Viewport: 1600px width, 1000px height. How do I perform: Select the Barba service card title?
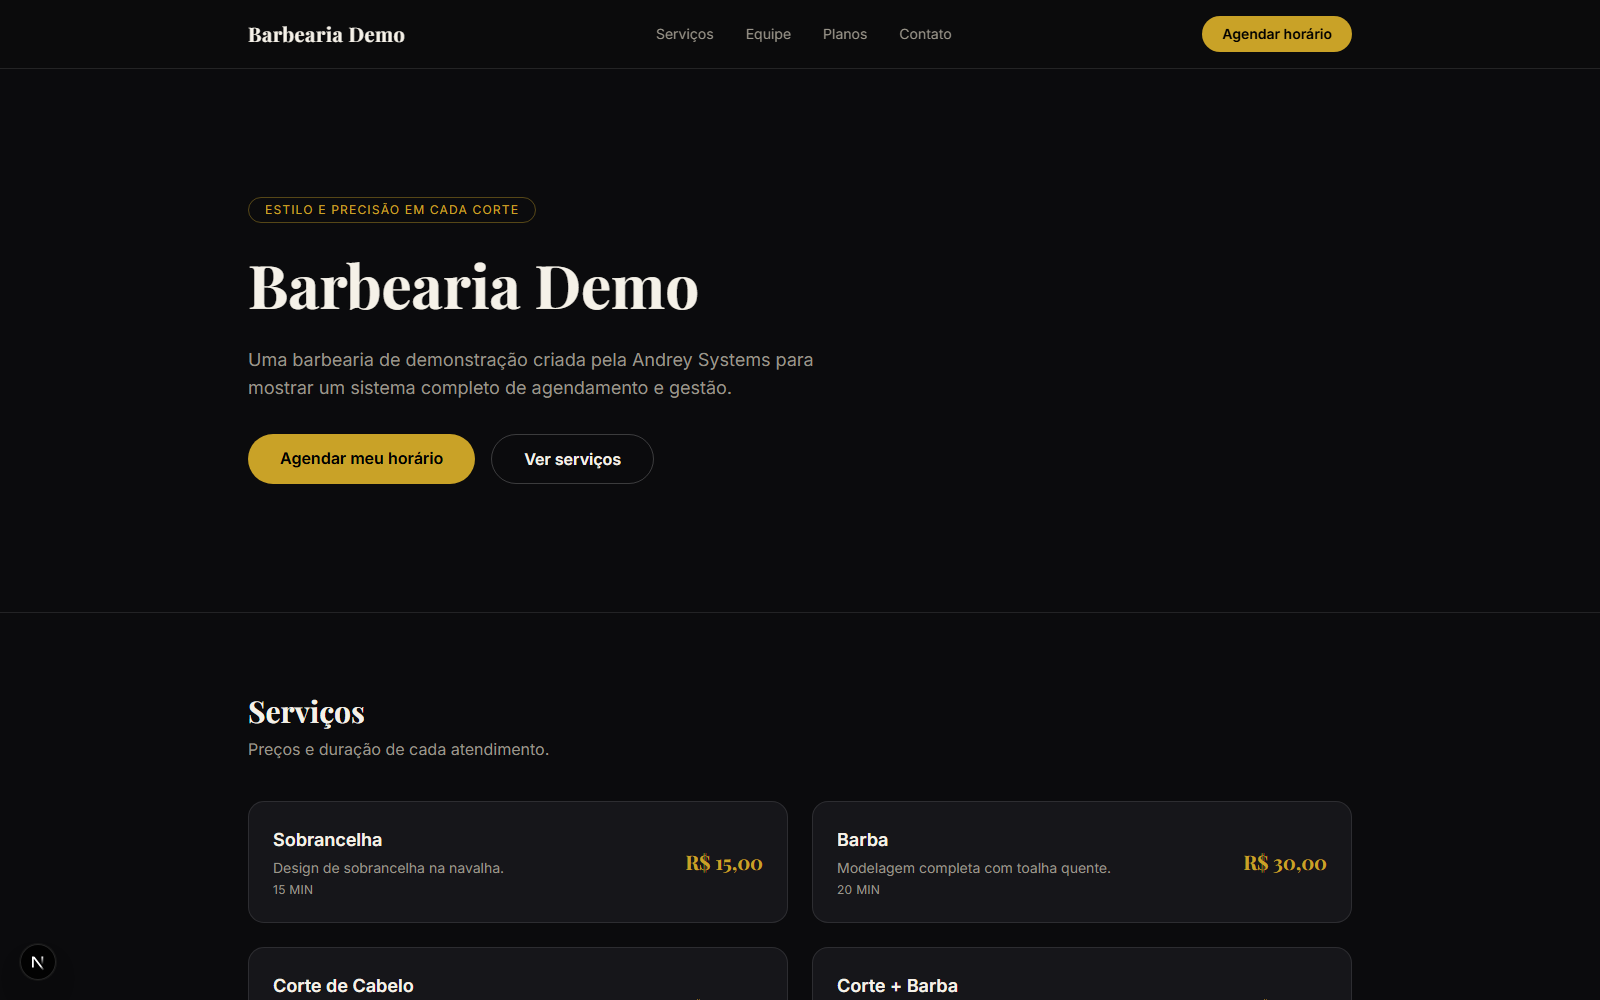coord(862,840)
